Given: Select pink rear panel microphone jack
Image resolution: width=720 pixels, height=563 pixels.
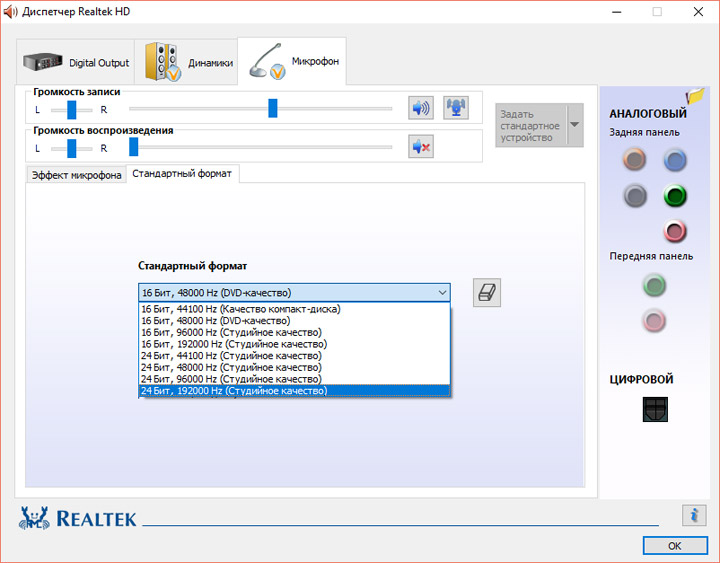Looking at the screenshot, I should click(x=675, y=231).
